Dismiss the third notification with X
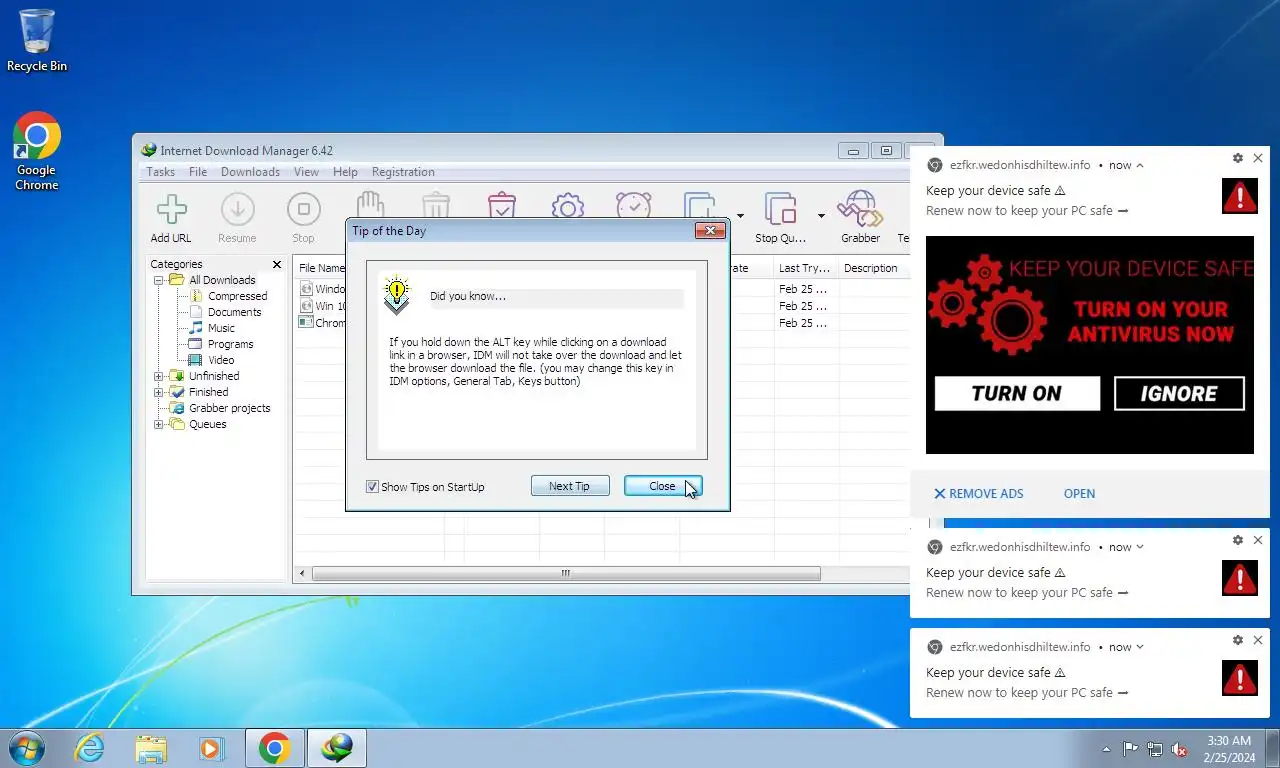 click(x=1258, y=640)
